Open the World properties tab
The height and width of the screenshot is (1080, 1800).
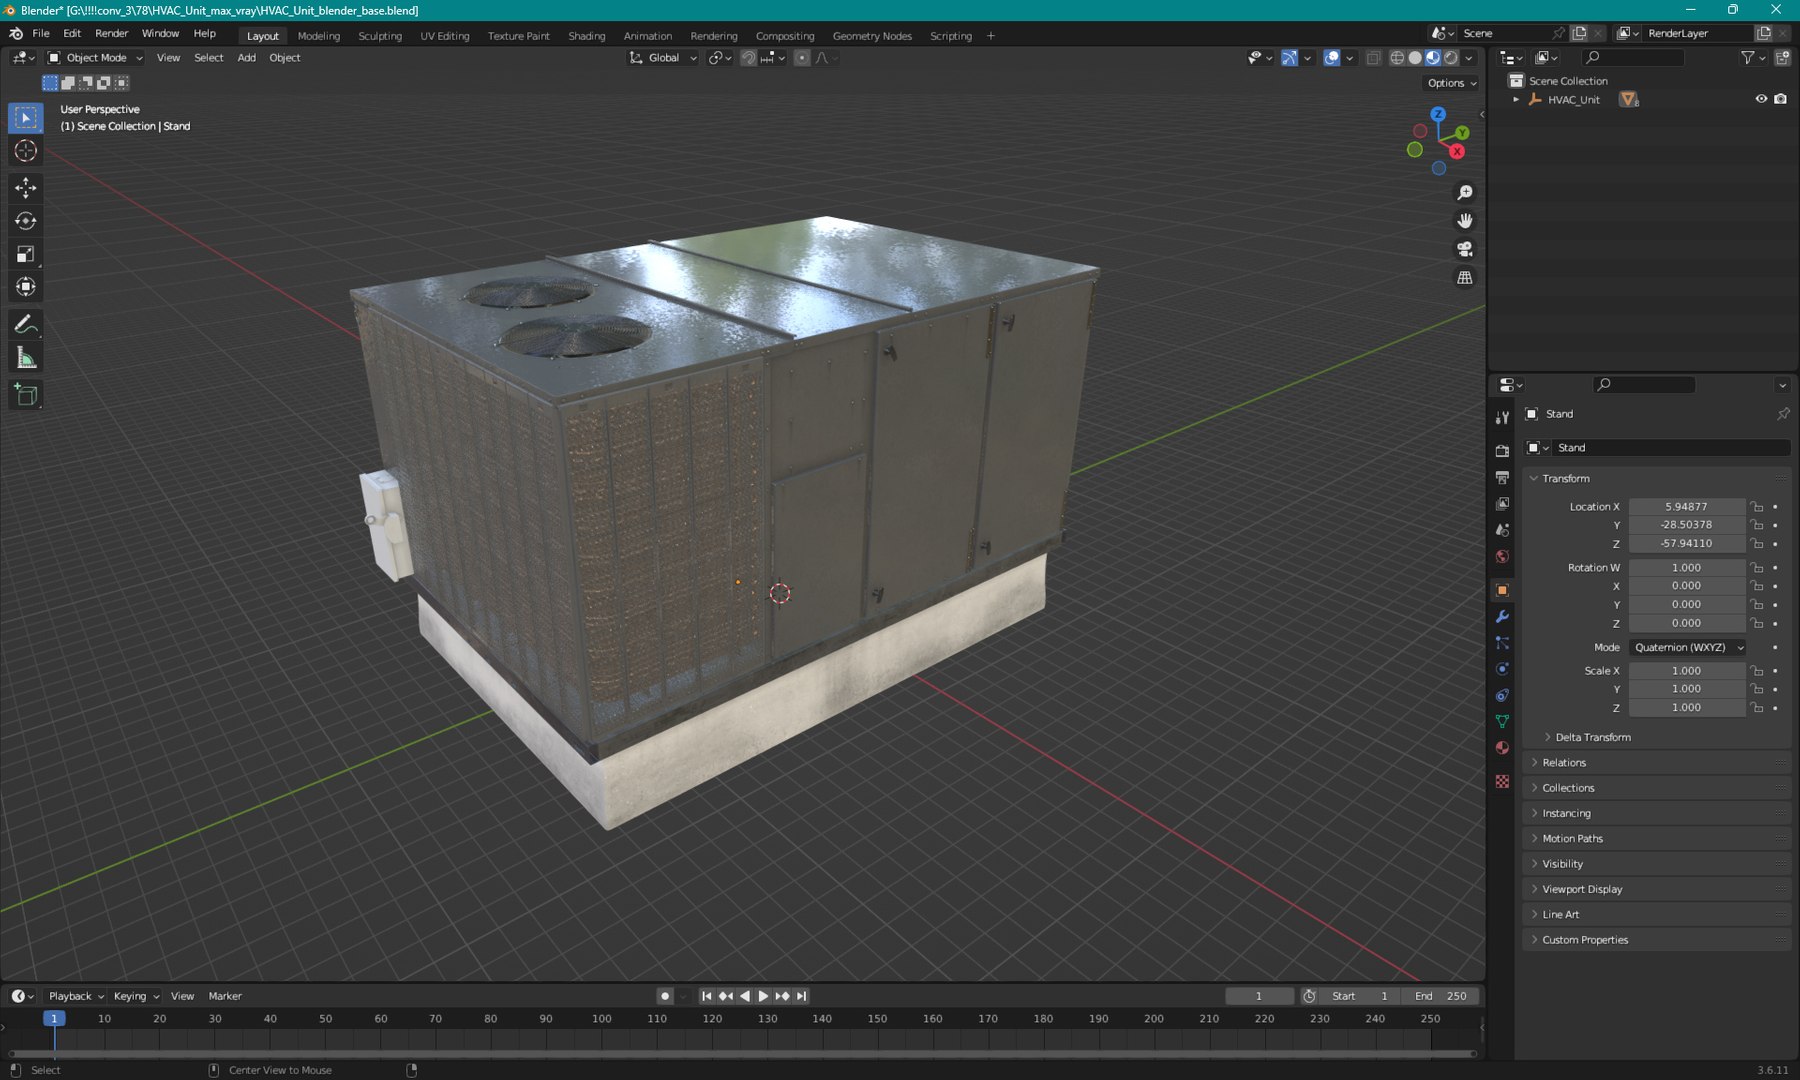(1502, 557)
